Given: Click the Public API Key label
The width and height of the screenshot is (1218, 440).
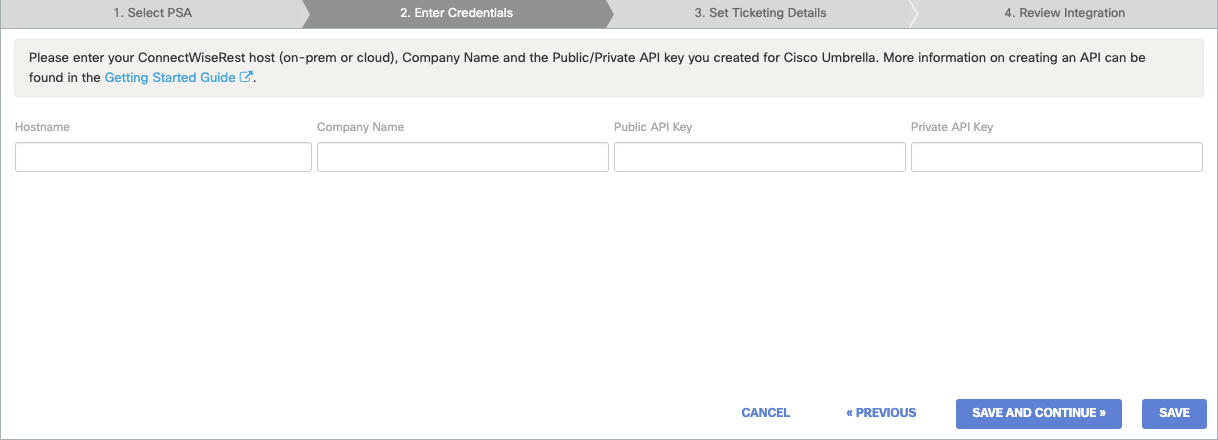Looking at the screenshot, I should (653, 127).
